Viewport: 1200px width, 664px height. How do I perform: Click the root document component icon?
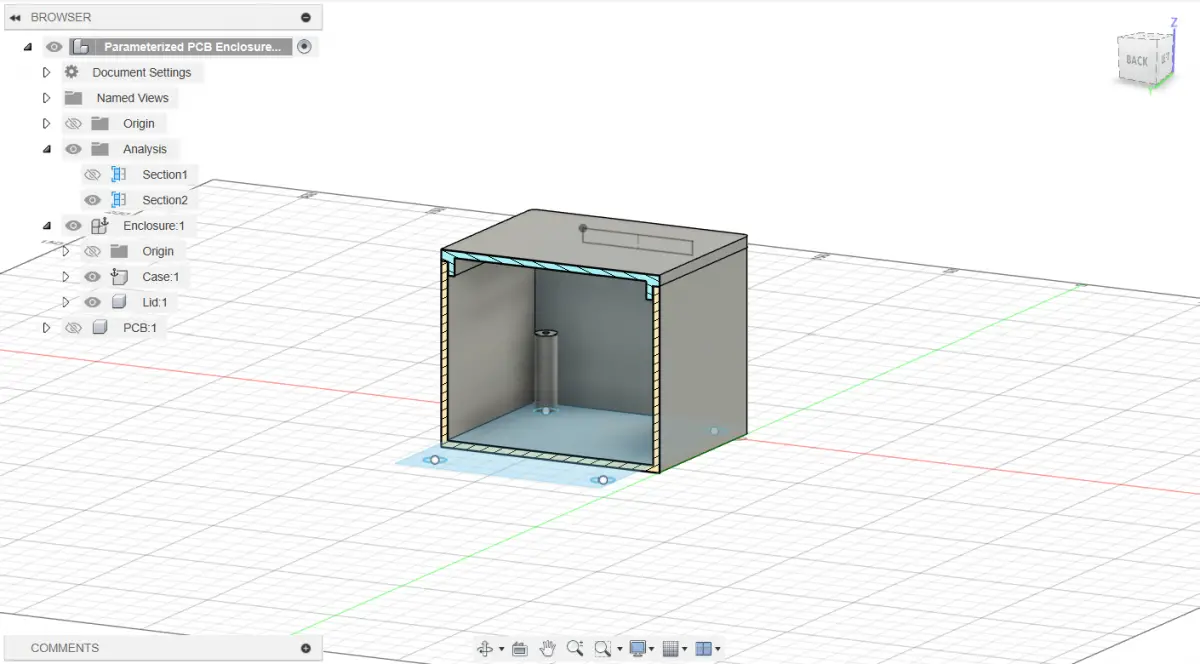(82, 47)
